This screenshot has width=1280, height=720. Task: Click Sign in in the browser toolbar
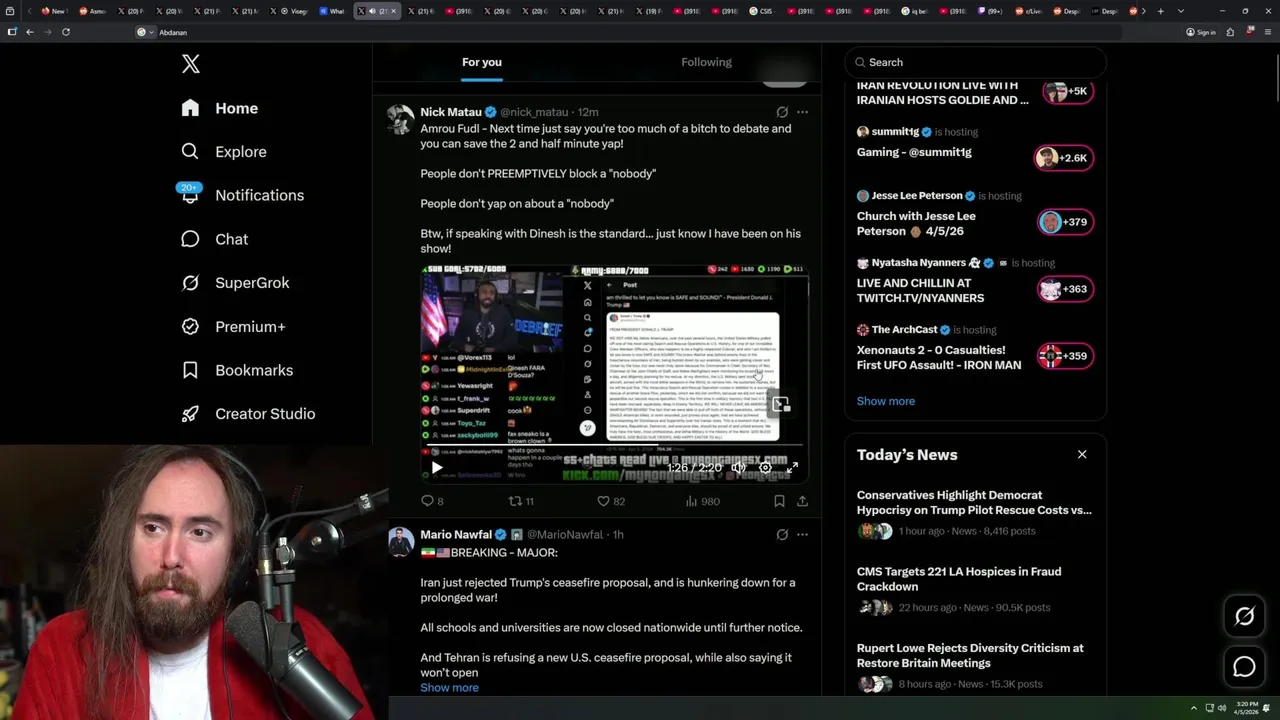pos(1201,32)
